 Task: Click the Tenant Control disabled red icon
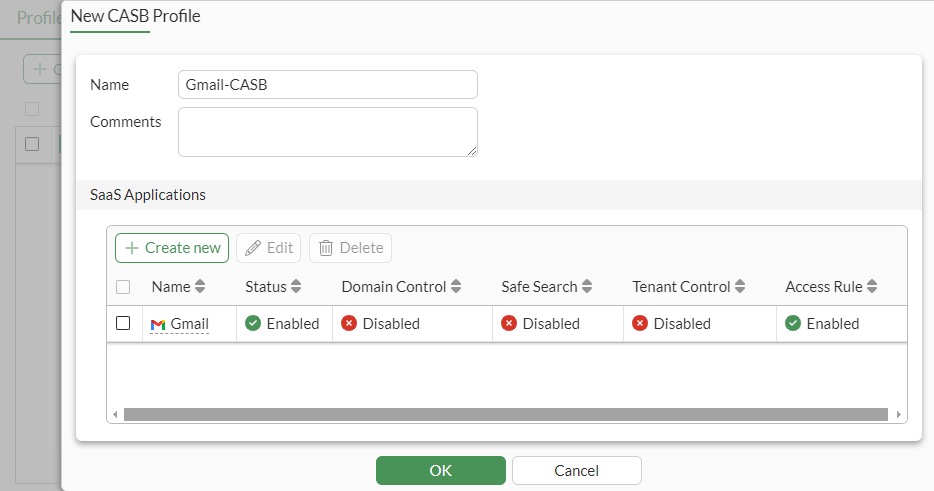tap(640, 324)
